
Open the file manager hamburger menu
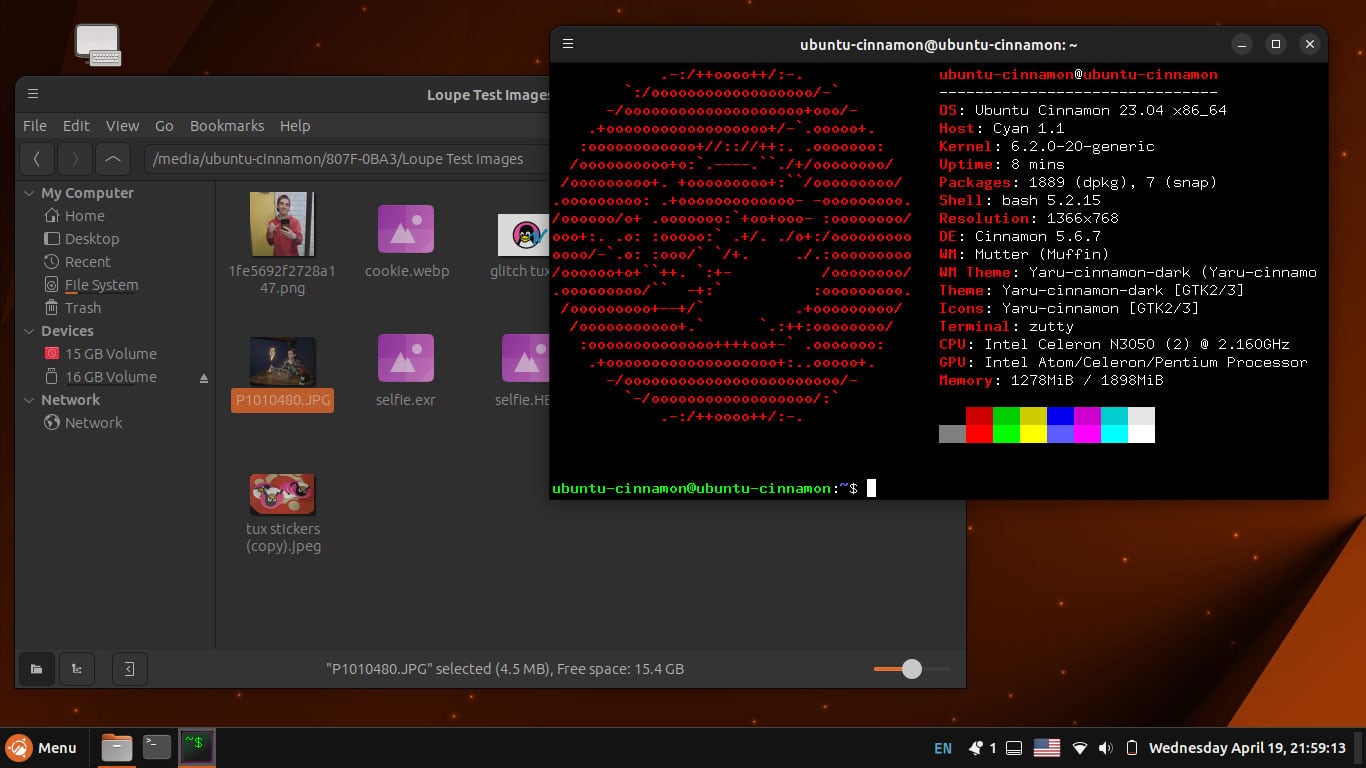[x=33, y=94]
